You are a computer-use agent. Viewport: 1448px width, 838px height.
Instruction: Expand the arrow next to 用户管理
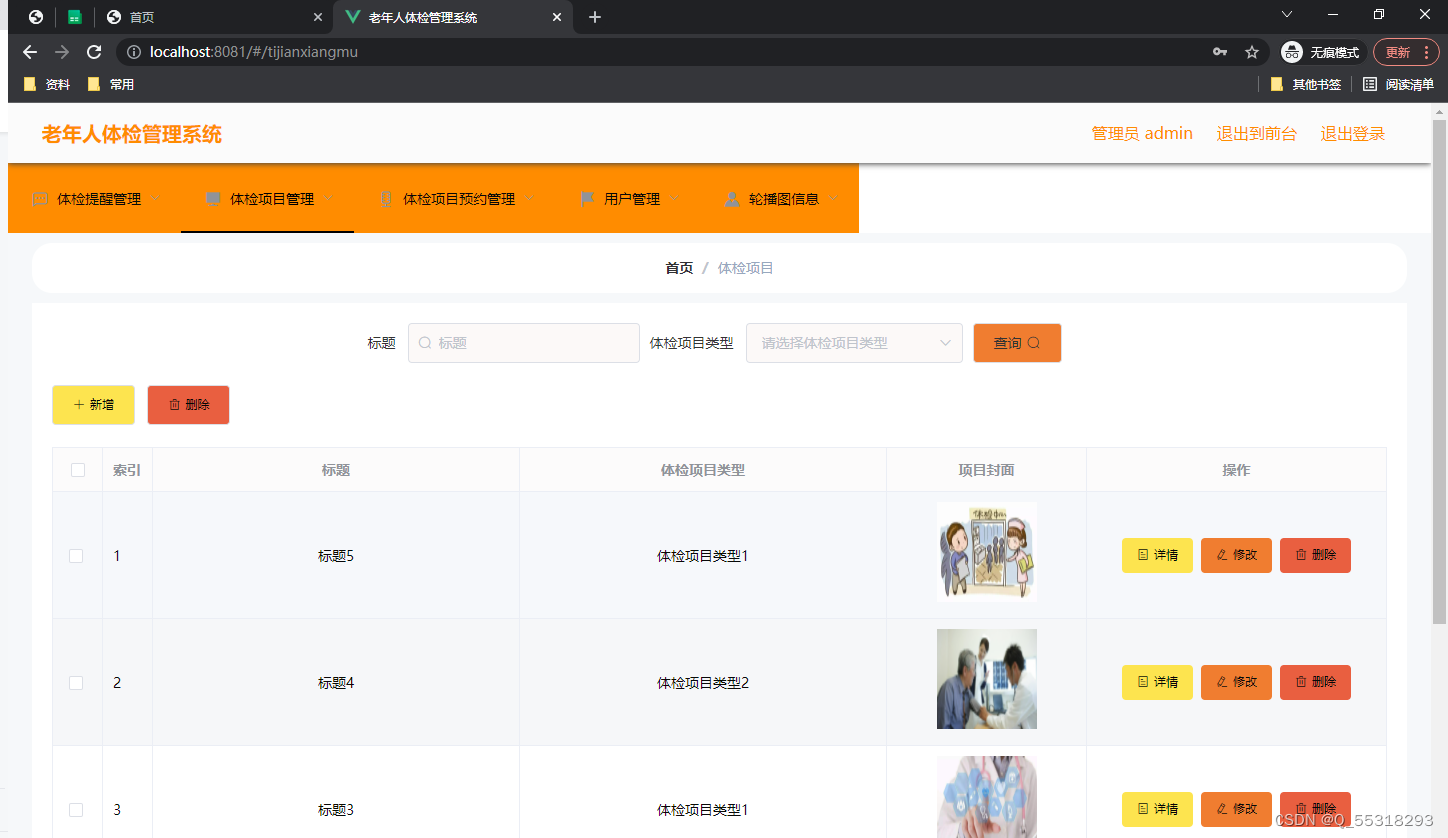point(675,198)
